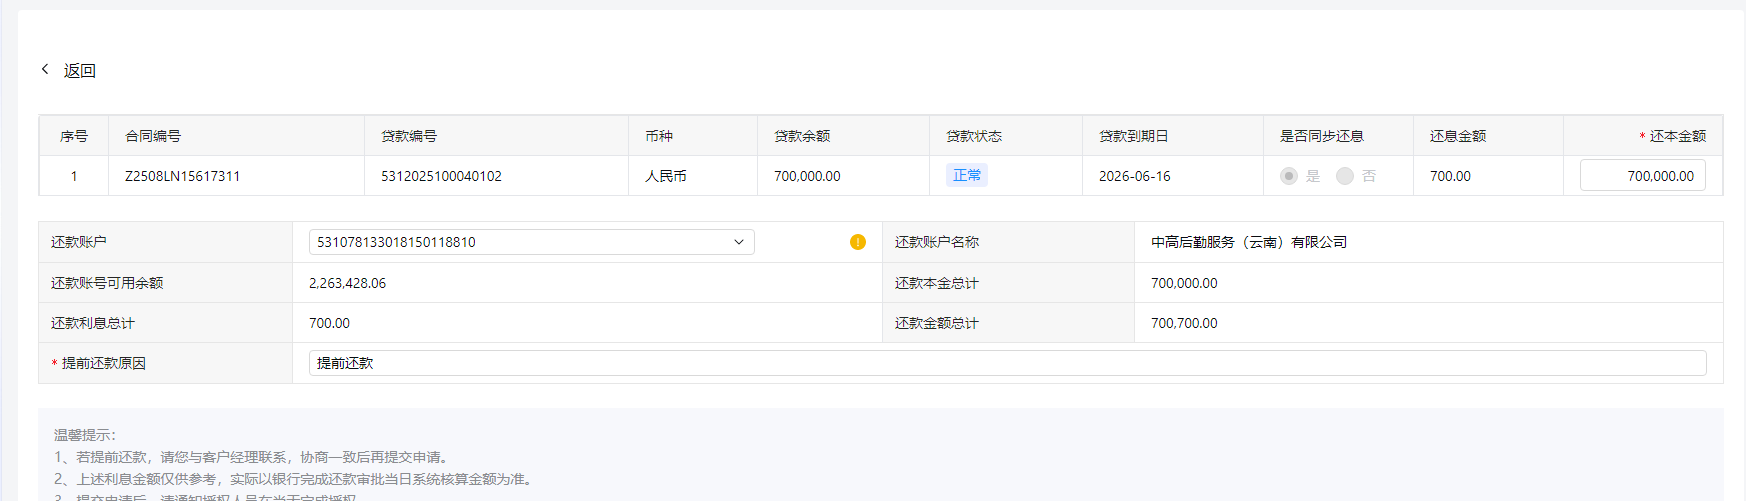Click the back arrow icon

tap(45, 69)
